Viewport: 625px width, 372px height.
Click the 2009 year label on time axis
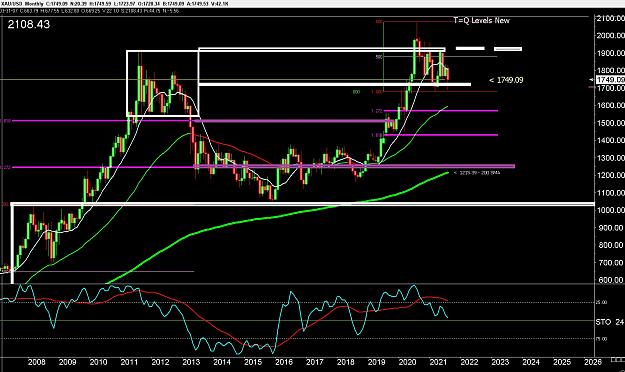pyautogui.click(x=67, y=362)
